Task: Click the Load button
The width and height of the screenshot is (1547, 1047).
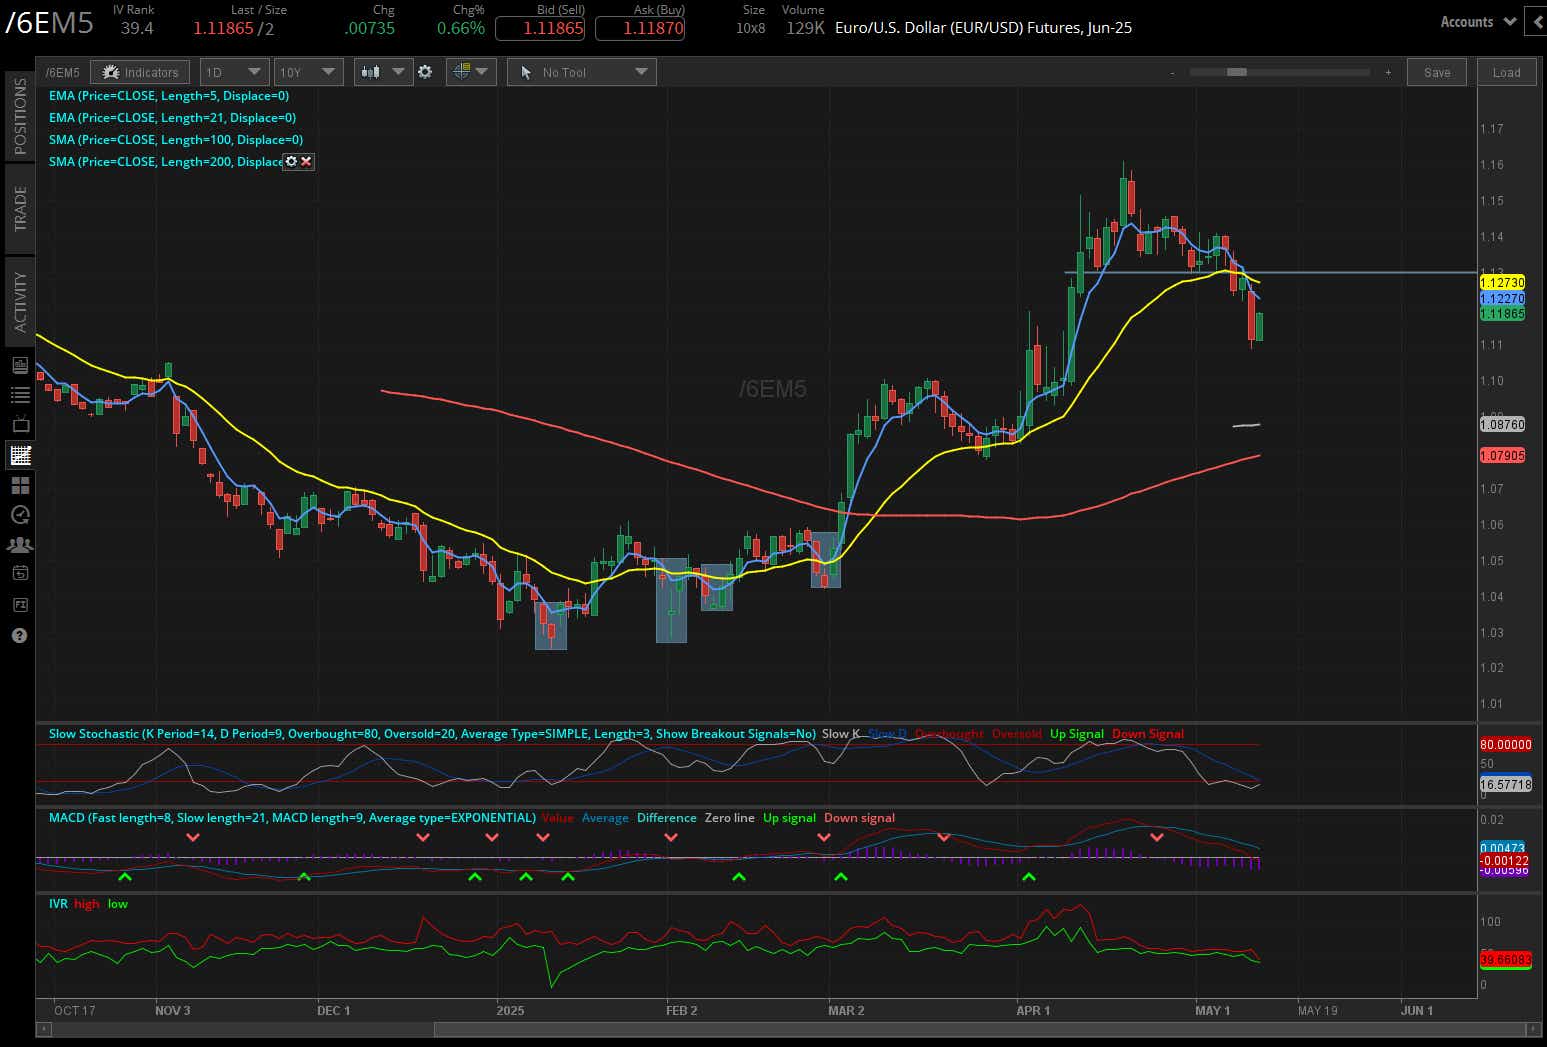Action: 1506,71
